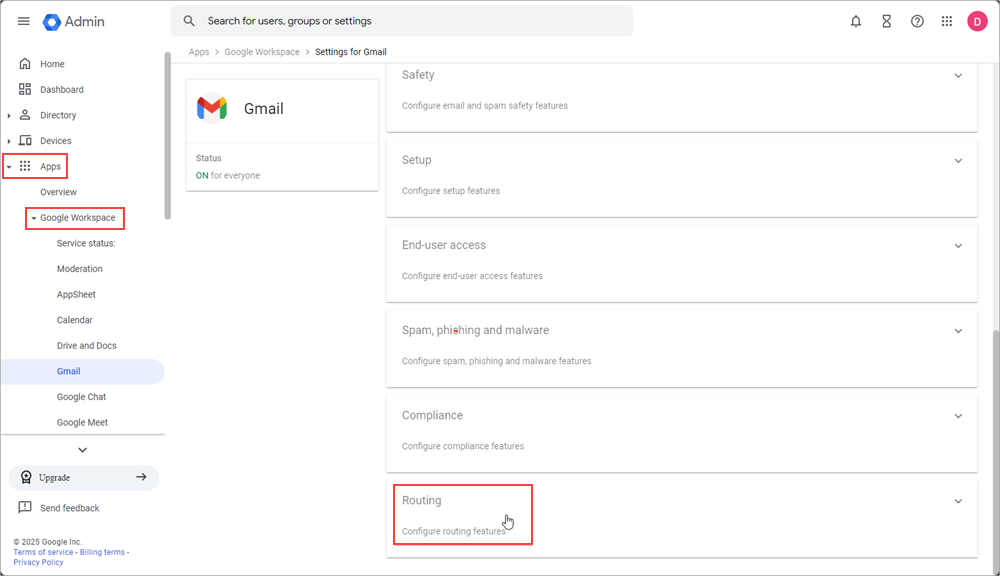Expand the Routing settings section
The height and width of the screenshot is (576, 1000).
point(958,501)
